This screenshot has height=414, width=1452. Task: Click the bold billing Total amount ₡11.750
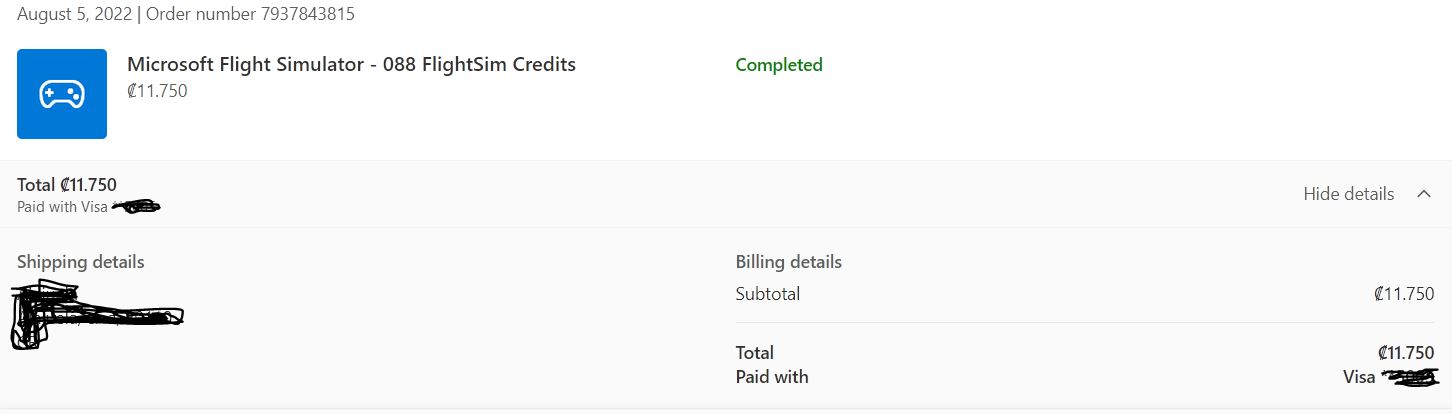tap(1405, 352)
